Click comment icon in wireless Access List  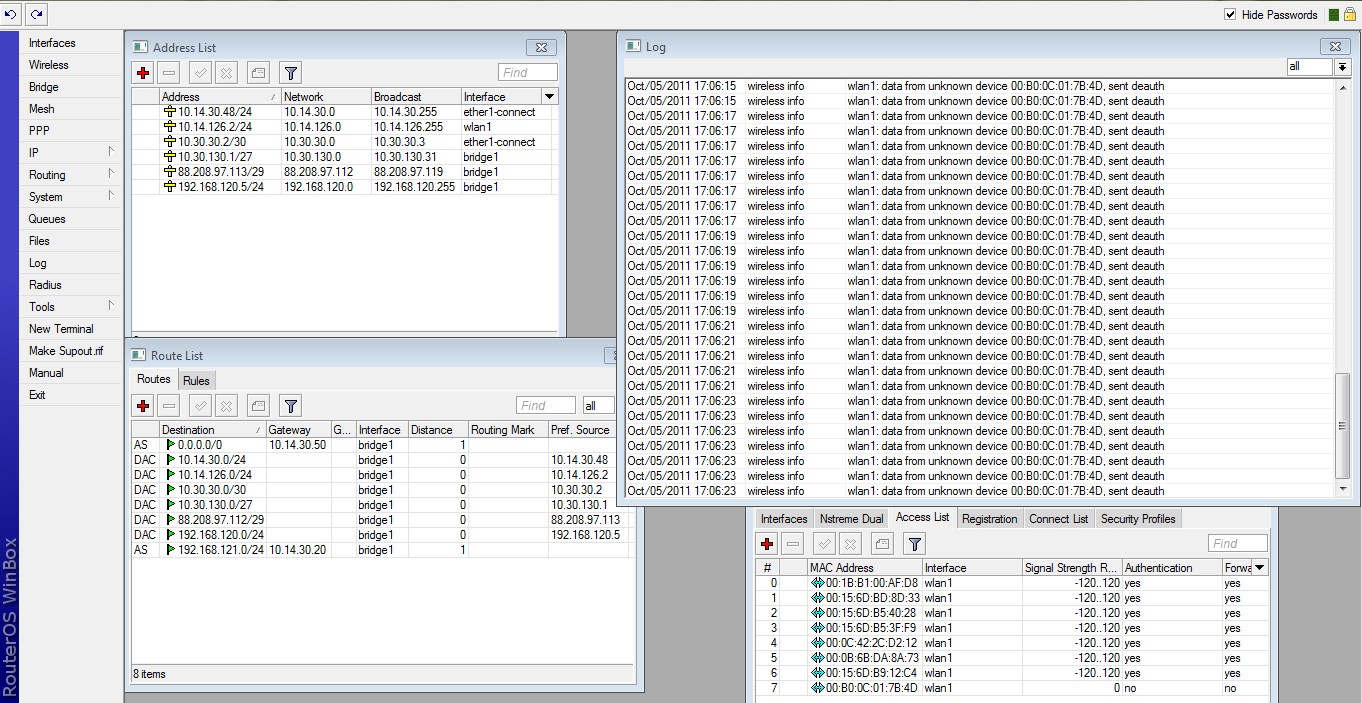882,543
